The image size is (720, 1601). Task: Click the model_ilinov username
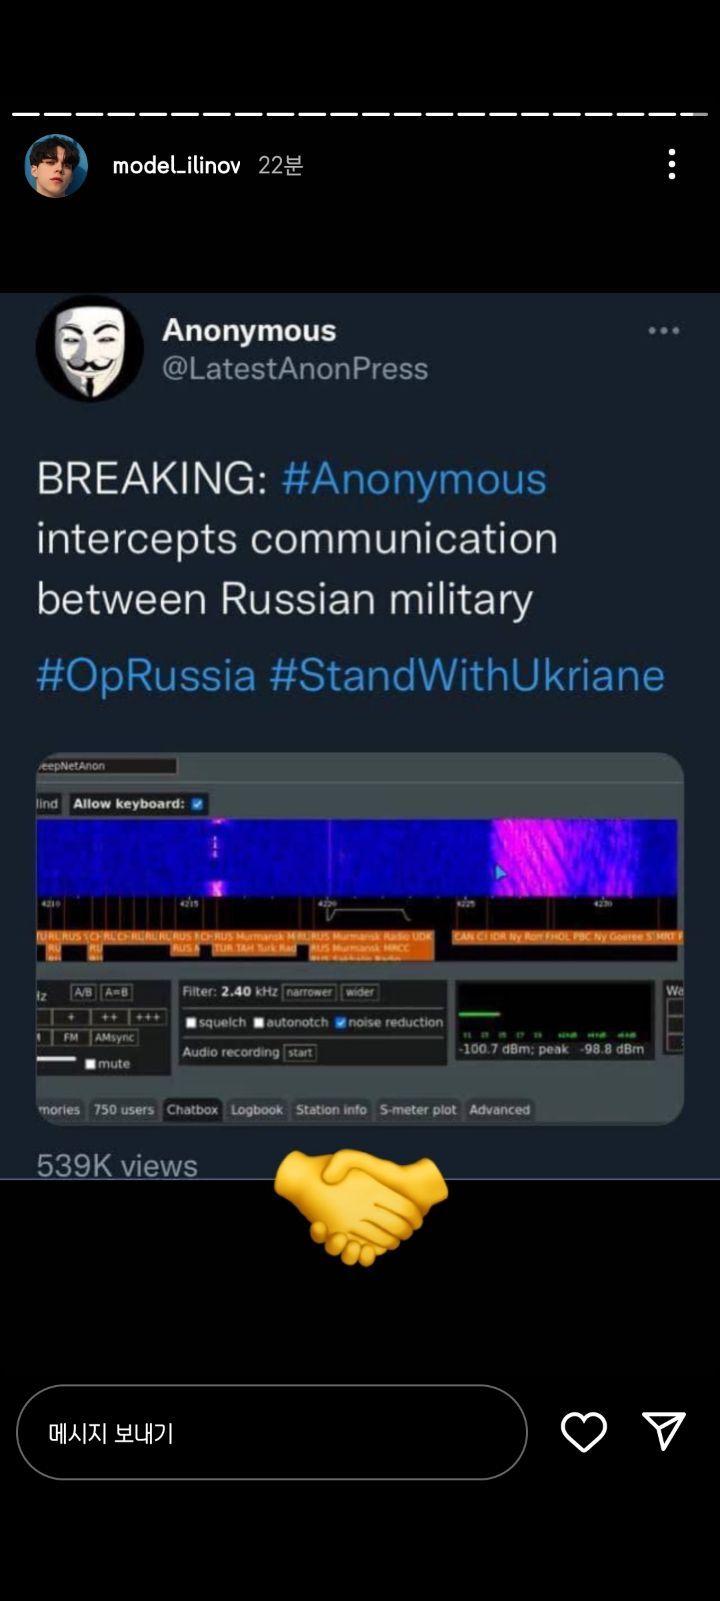coord(176,166)
